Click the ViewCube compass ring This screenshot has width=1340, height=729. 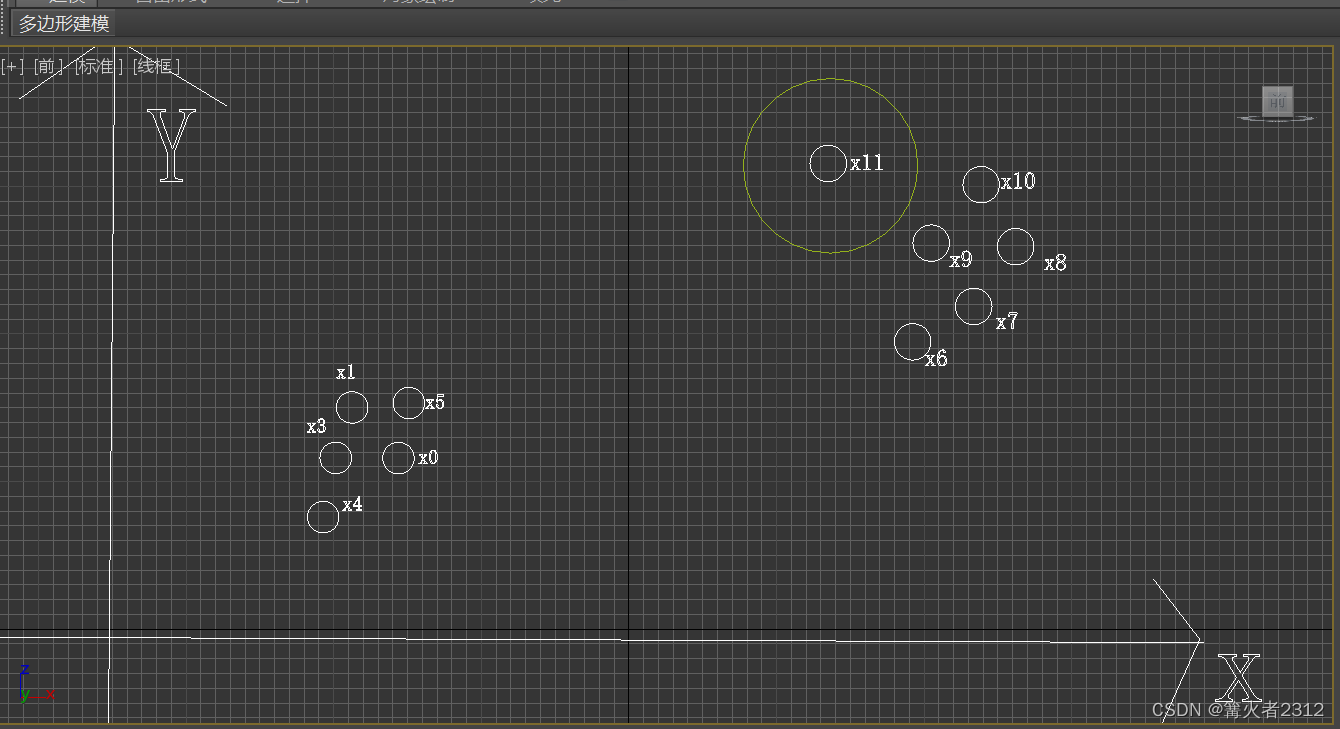coord(1277,118)
